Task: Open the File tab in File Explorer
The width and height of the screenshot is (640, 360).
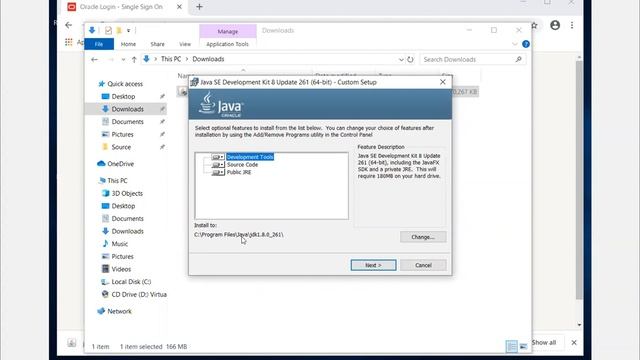Action: tap(99, 44)
